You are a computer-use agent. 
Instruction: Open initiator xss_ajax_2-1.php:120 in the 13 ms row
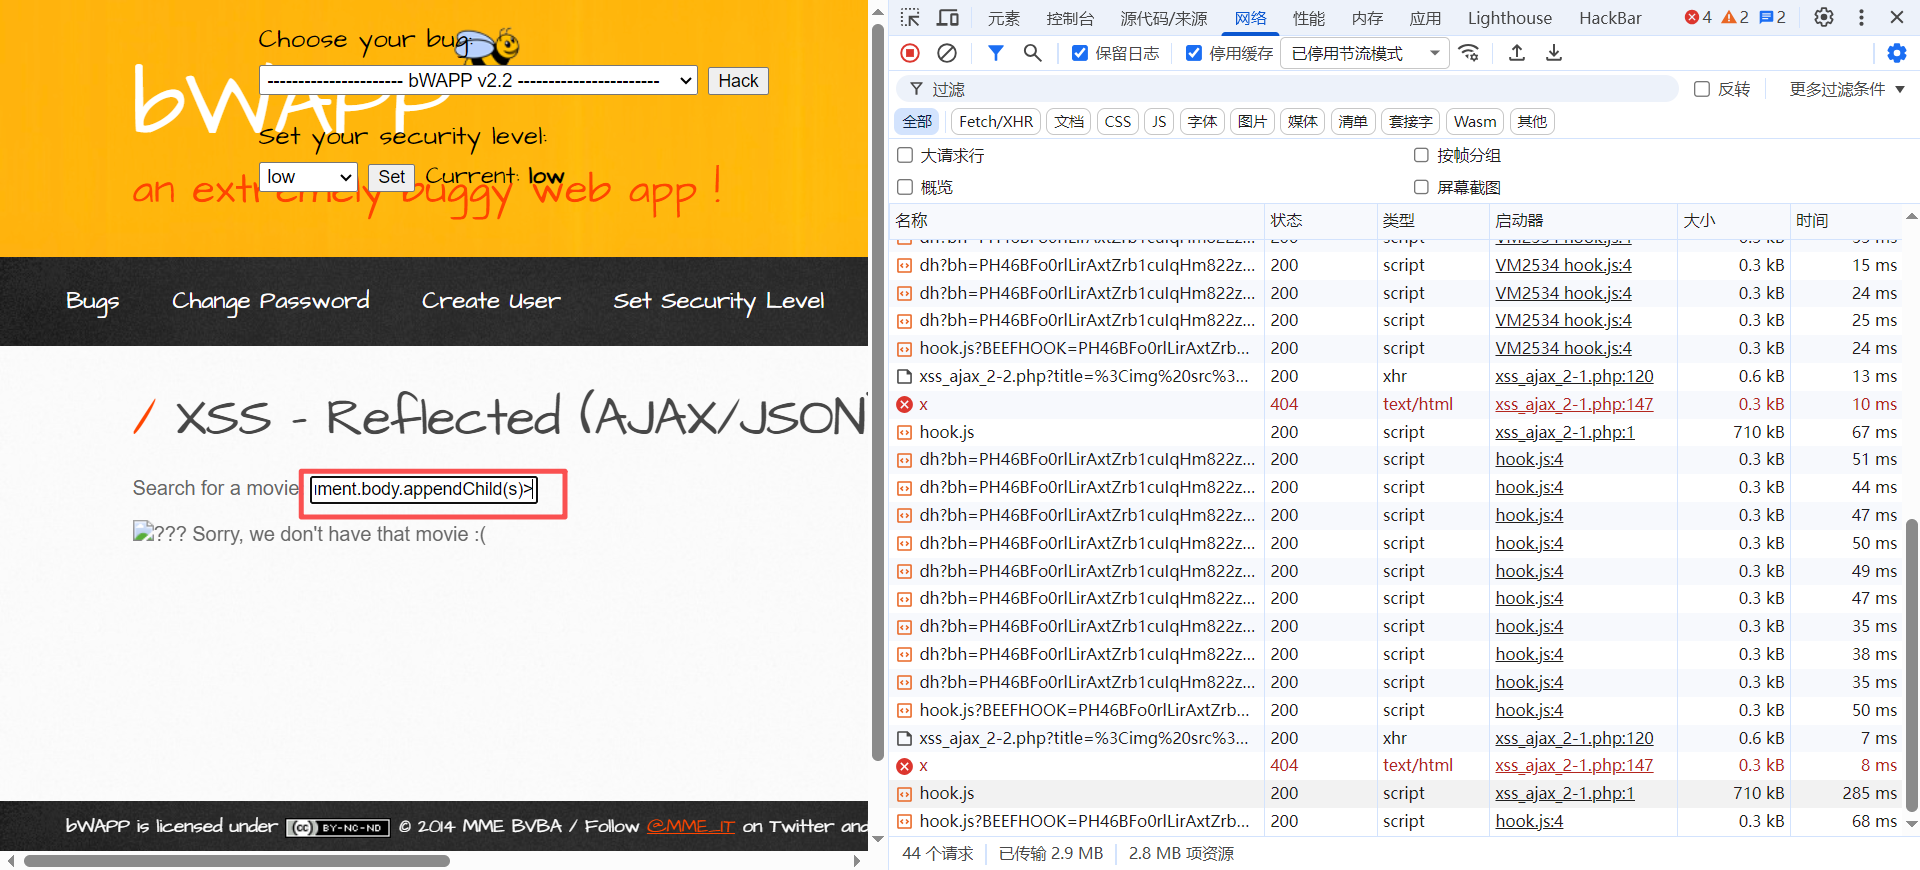click(1574, 377)
